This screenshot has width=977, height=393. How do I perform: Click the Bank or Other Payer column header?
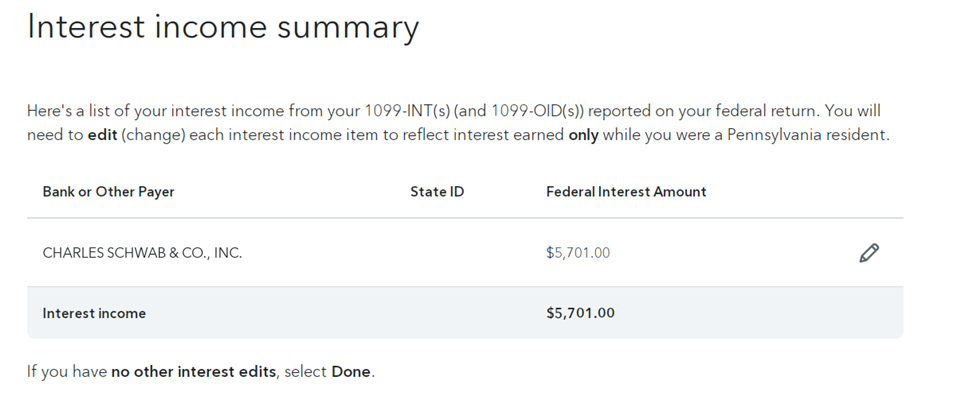point(108,192)
